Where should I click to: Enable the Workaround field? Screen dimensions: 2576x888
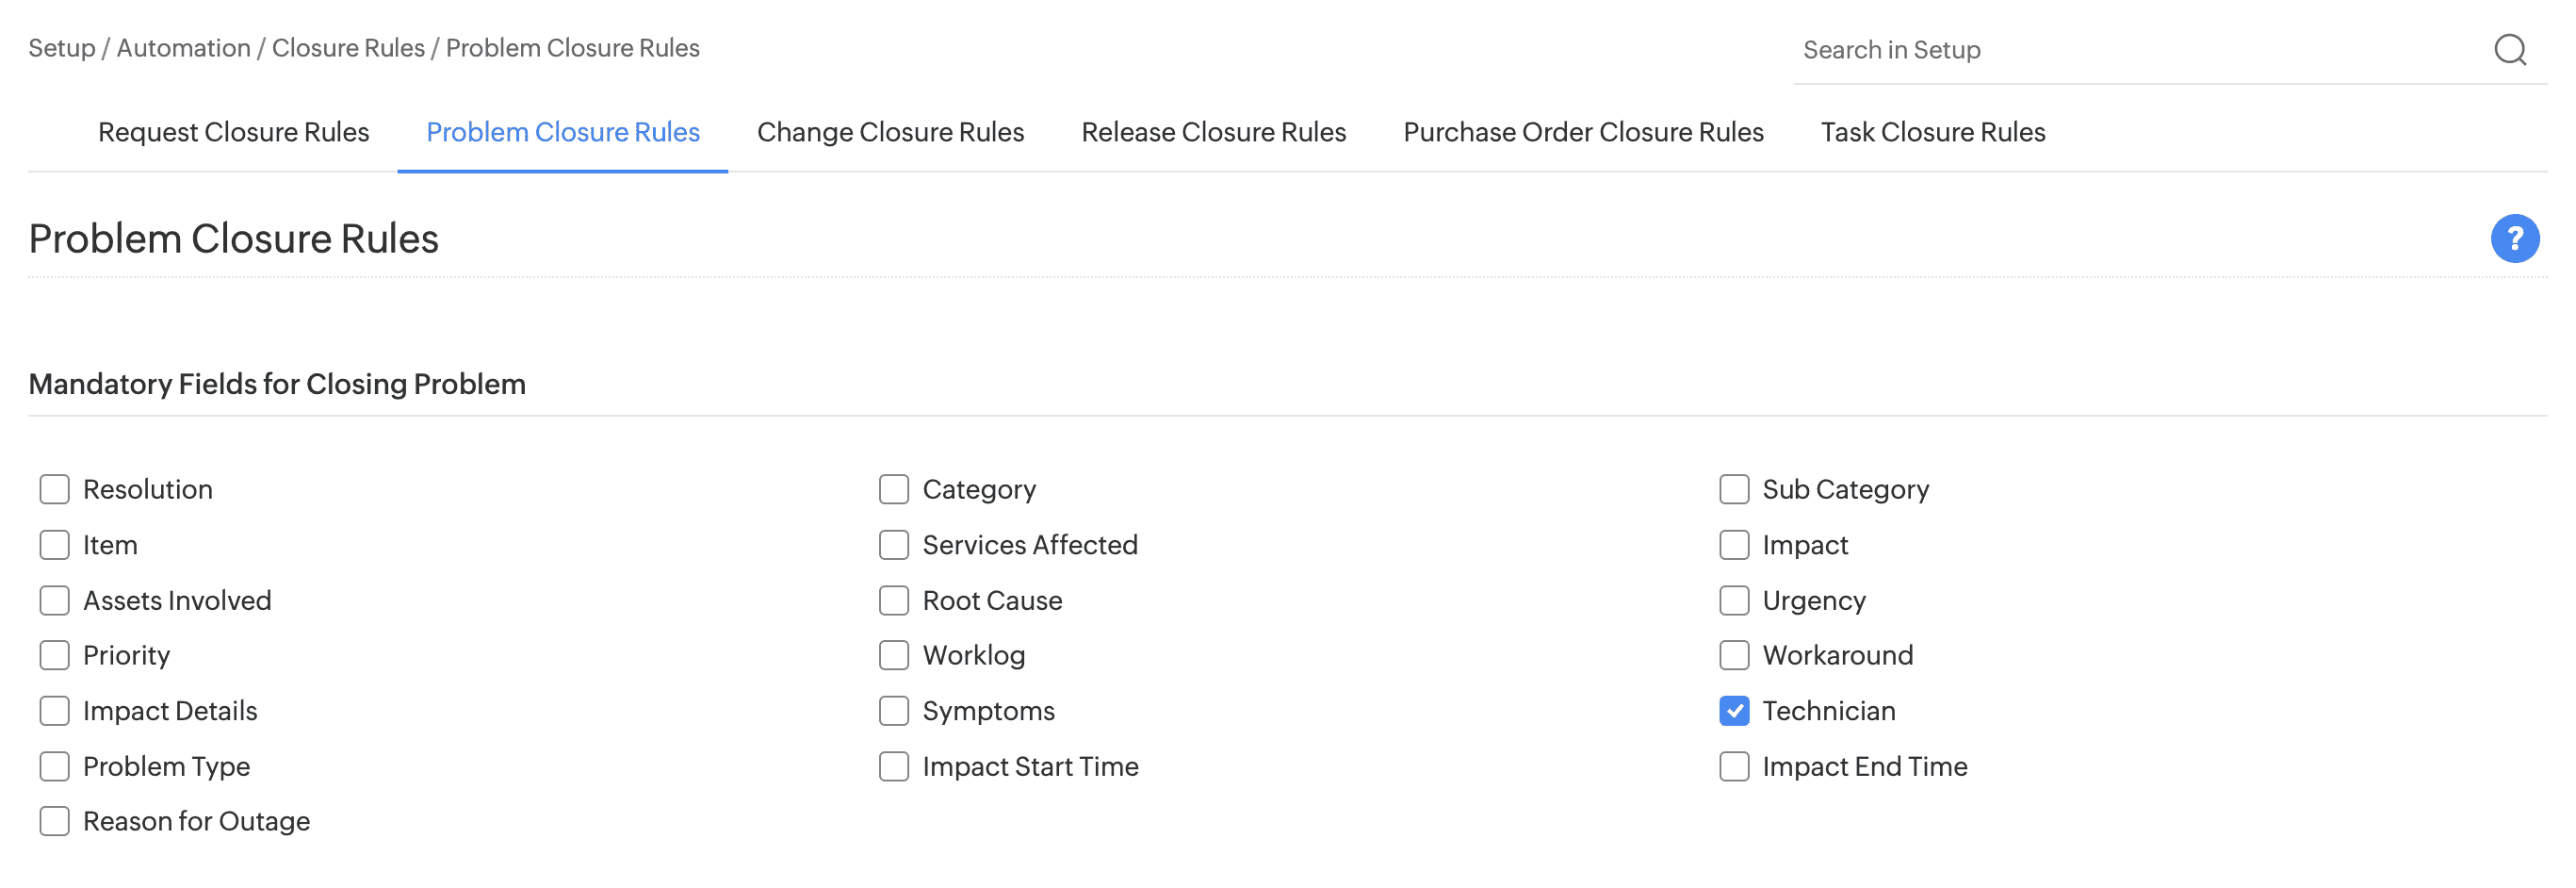1734,655
